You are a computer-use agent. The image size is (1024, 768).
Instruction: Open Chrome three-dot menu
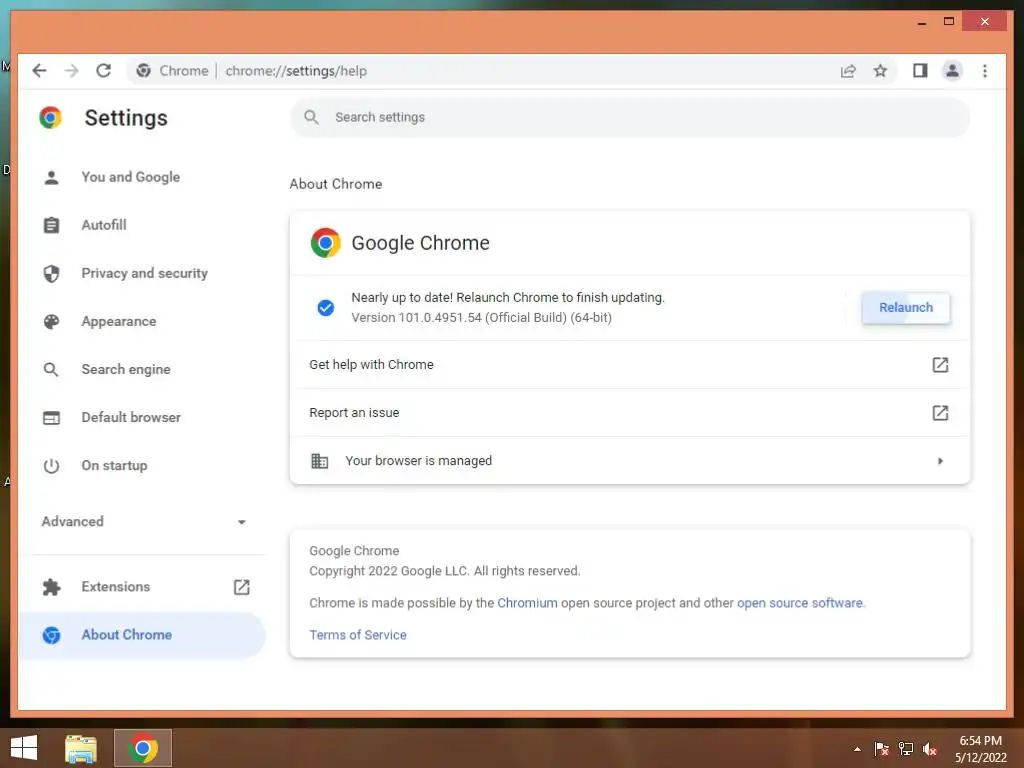(985, 71)
